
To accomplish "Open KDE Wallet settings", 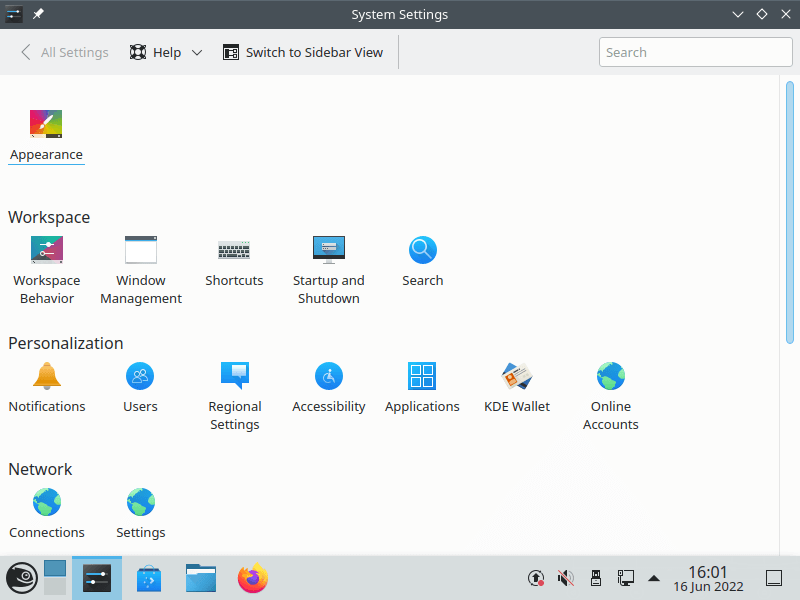I will 517,387.
